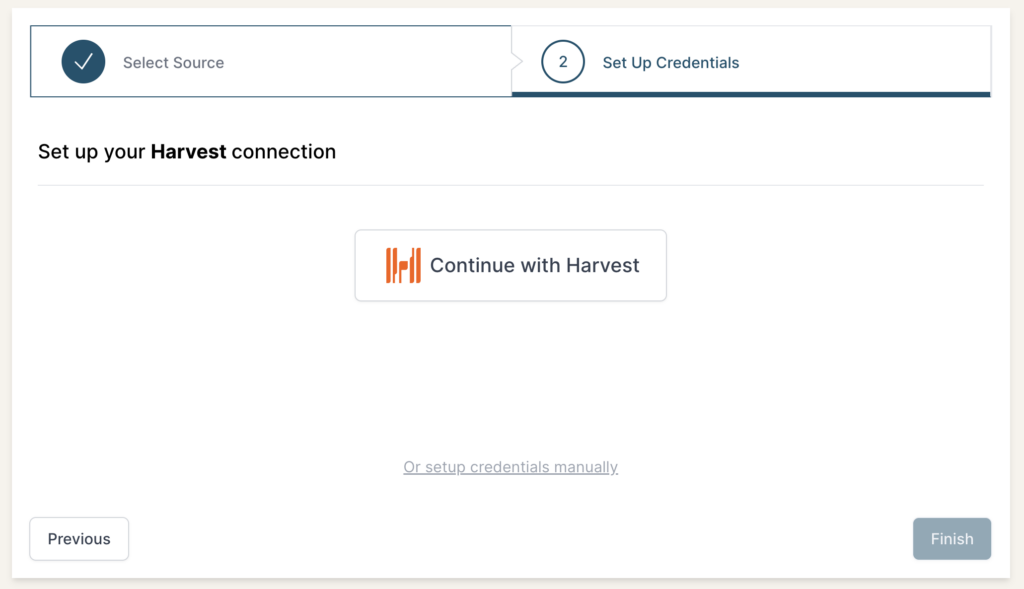Click the Finish button
Viewport: 1024px width, 589px height.
(951, 539)
